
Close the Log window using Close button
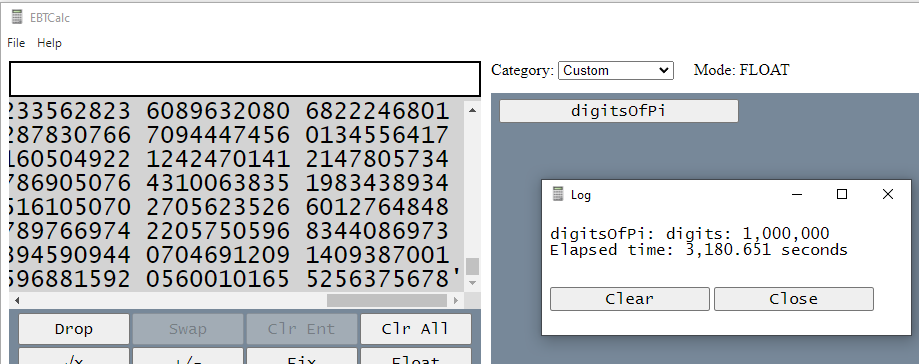click(794, 299)
